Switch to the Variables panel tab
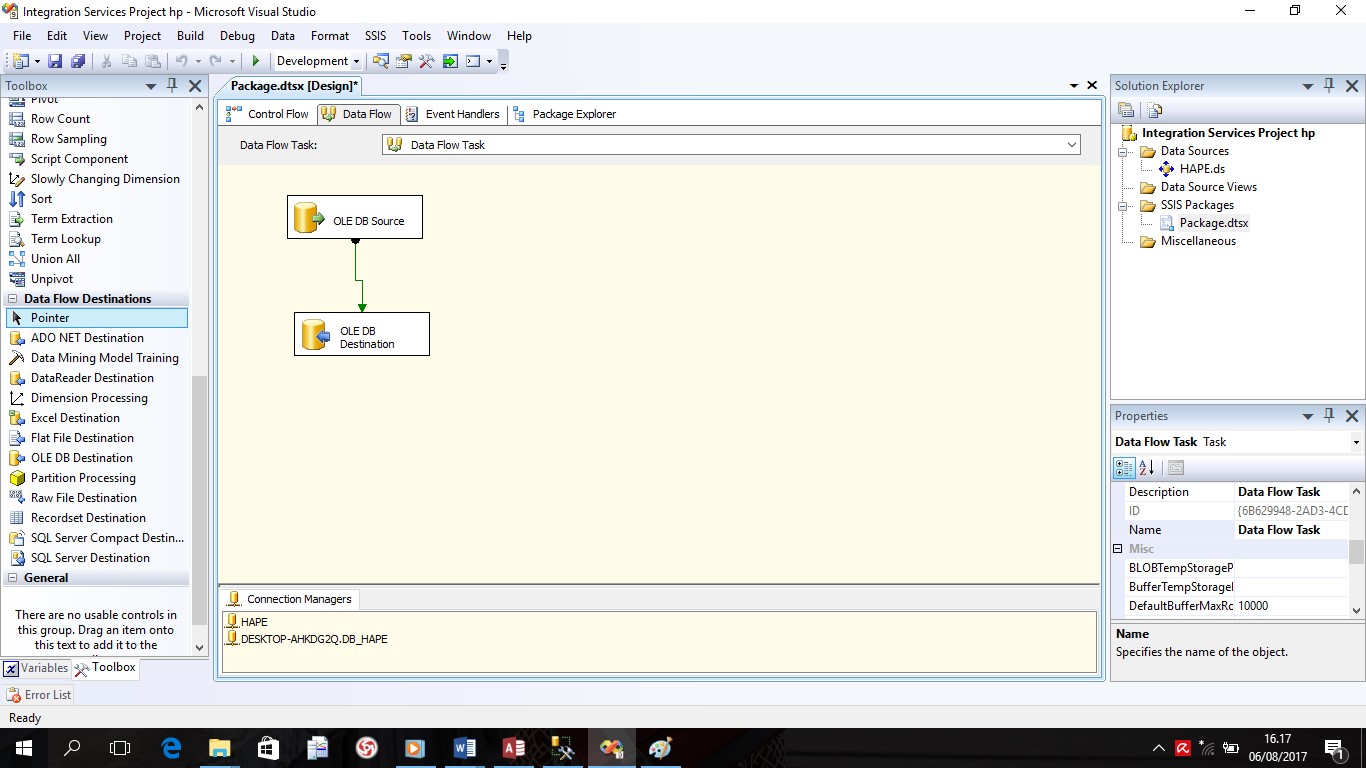Image resolution: width=1366 pixels, height=768 pixels. pos(36,668)
